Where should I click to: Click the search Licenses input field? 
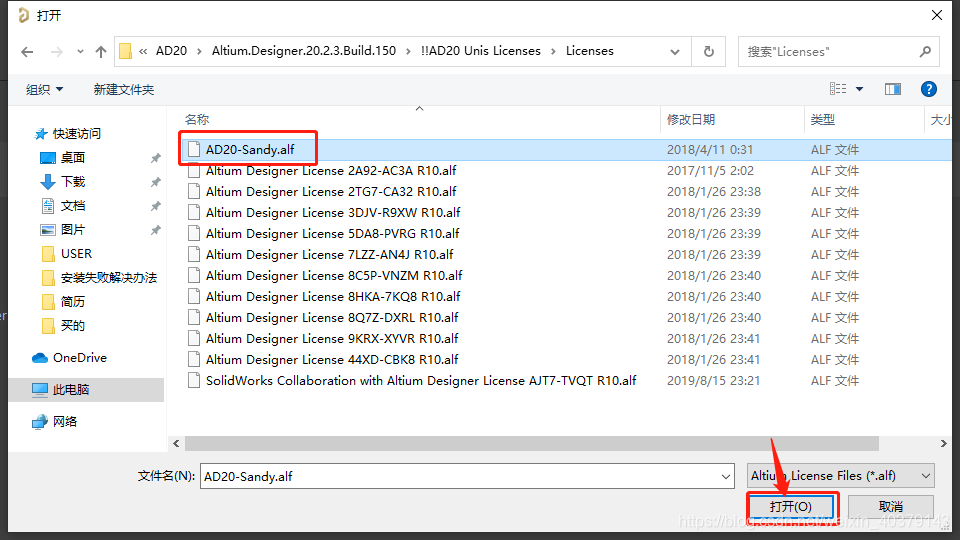point(827,52)
